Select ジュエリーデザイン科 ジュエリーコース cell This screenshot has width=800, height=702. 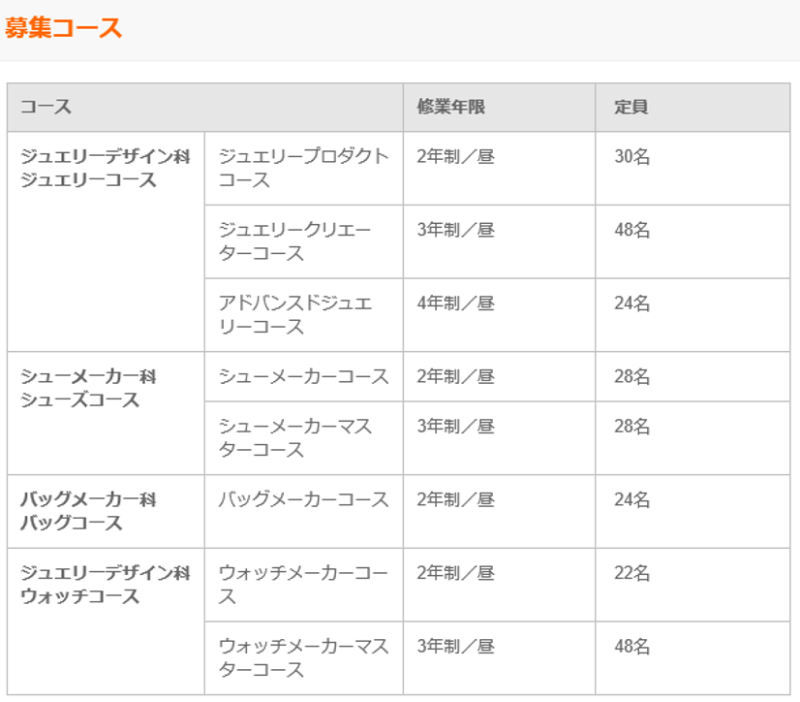pos(106,242)
